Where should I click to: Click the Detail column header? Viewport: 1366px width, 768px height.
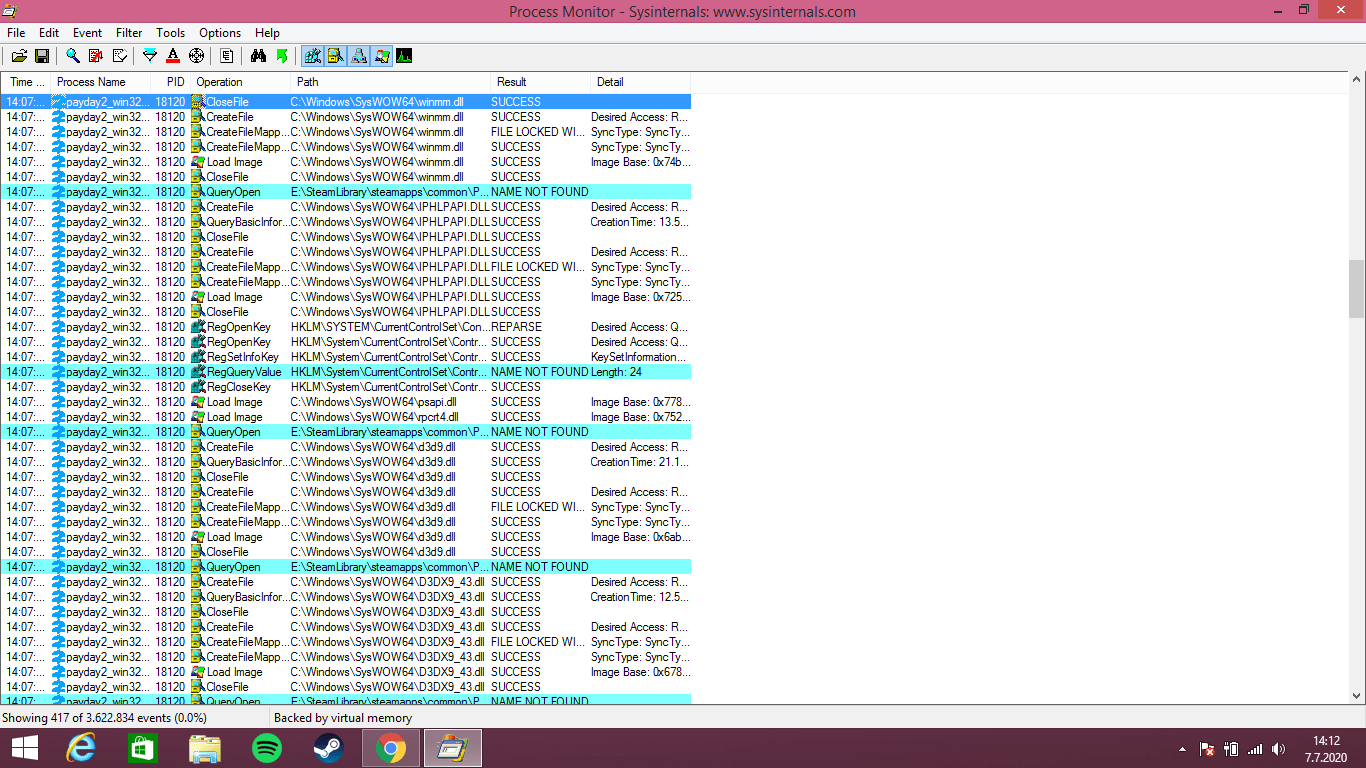tap(640, 82)
